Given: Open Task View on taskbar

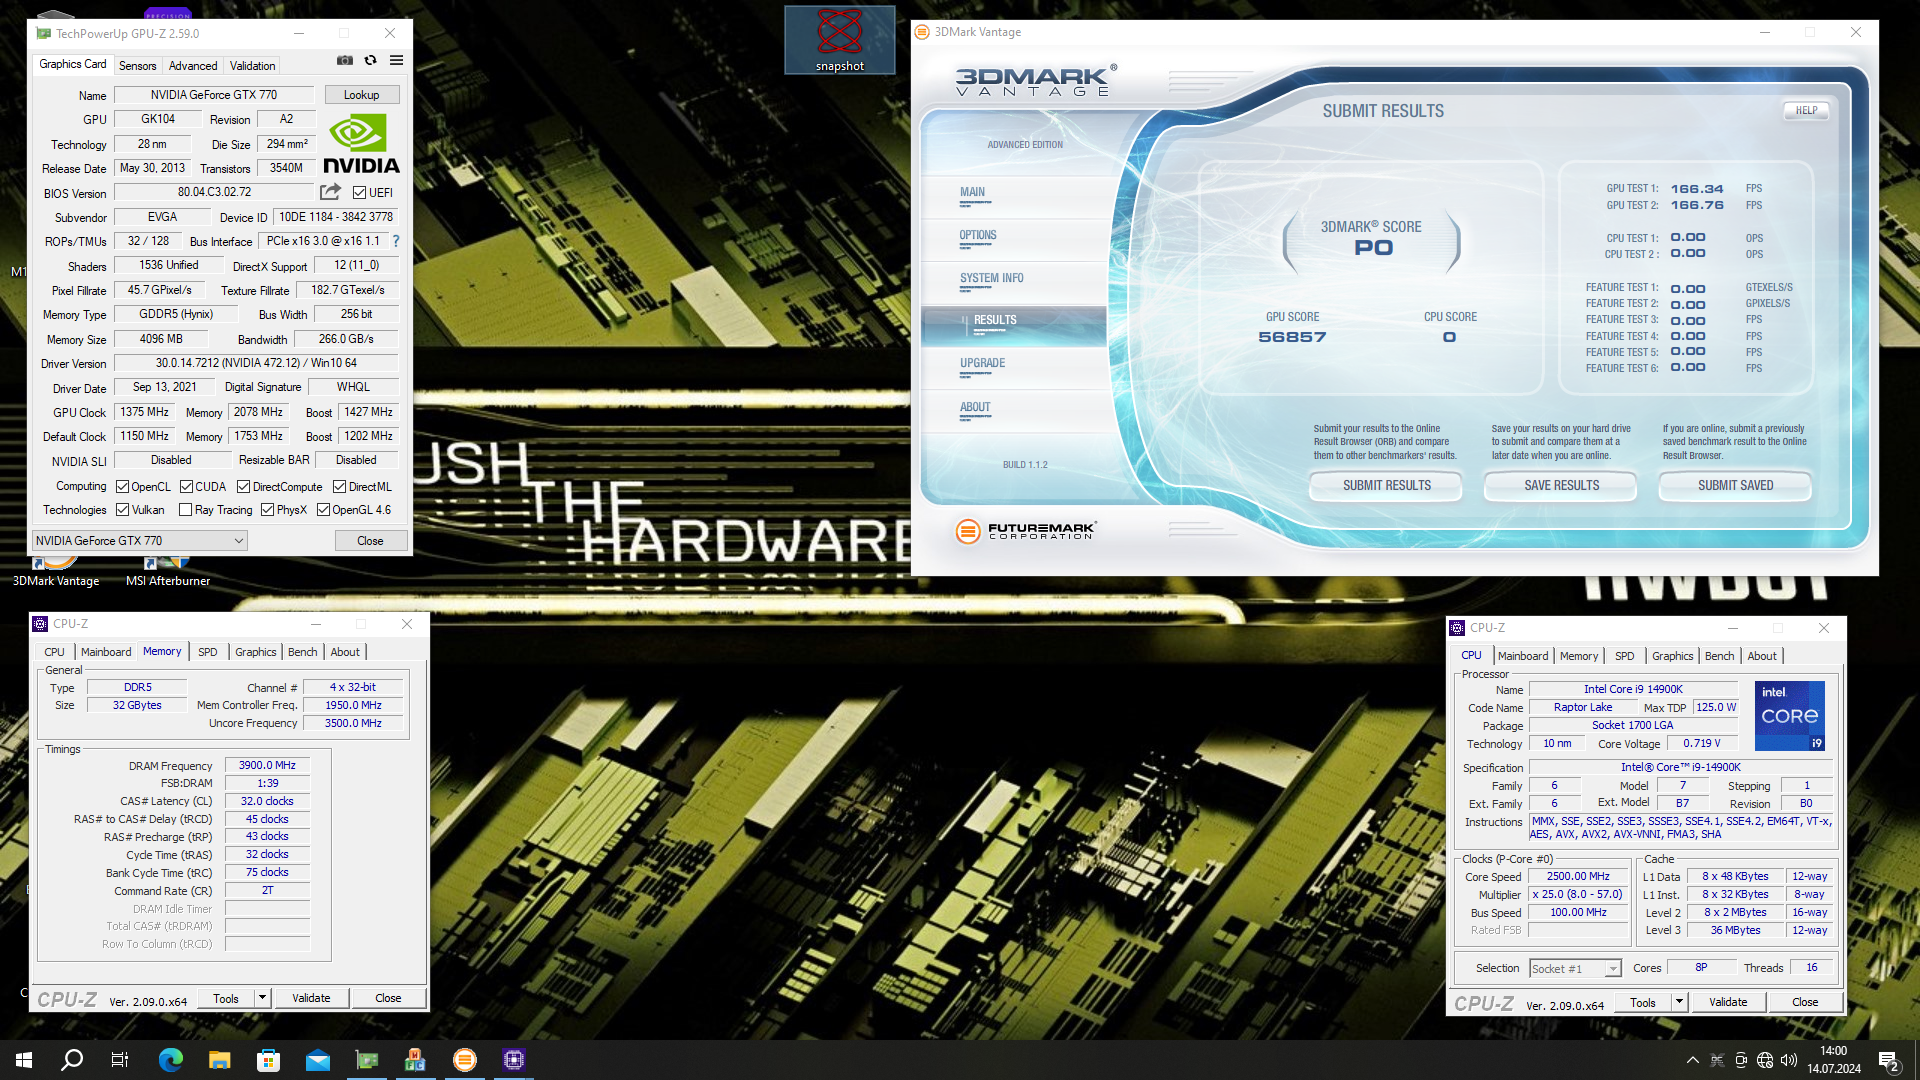Looking at the screenshot, I should 120,1060.
